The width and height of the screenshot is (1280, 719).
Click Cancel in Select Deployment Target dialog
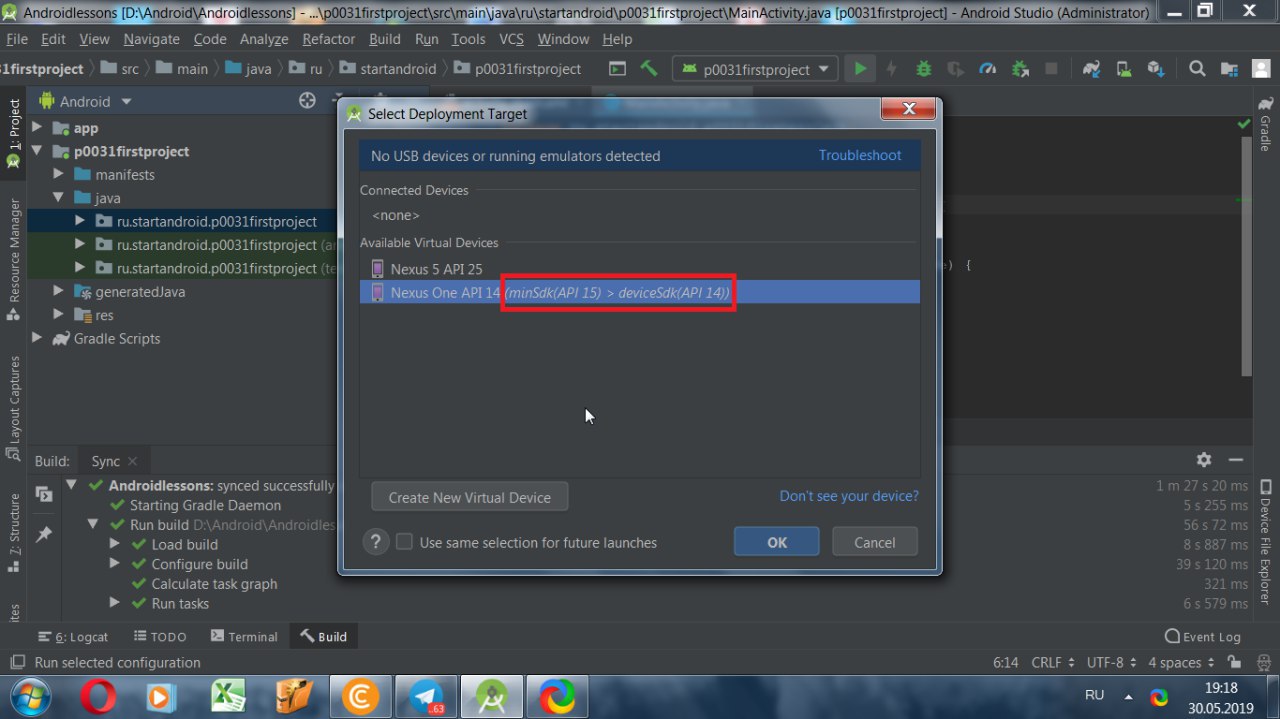coord(875,542)
